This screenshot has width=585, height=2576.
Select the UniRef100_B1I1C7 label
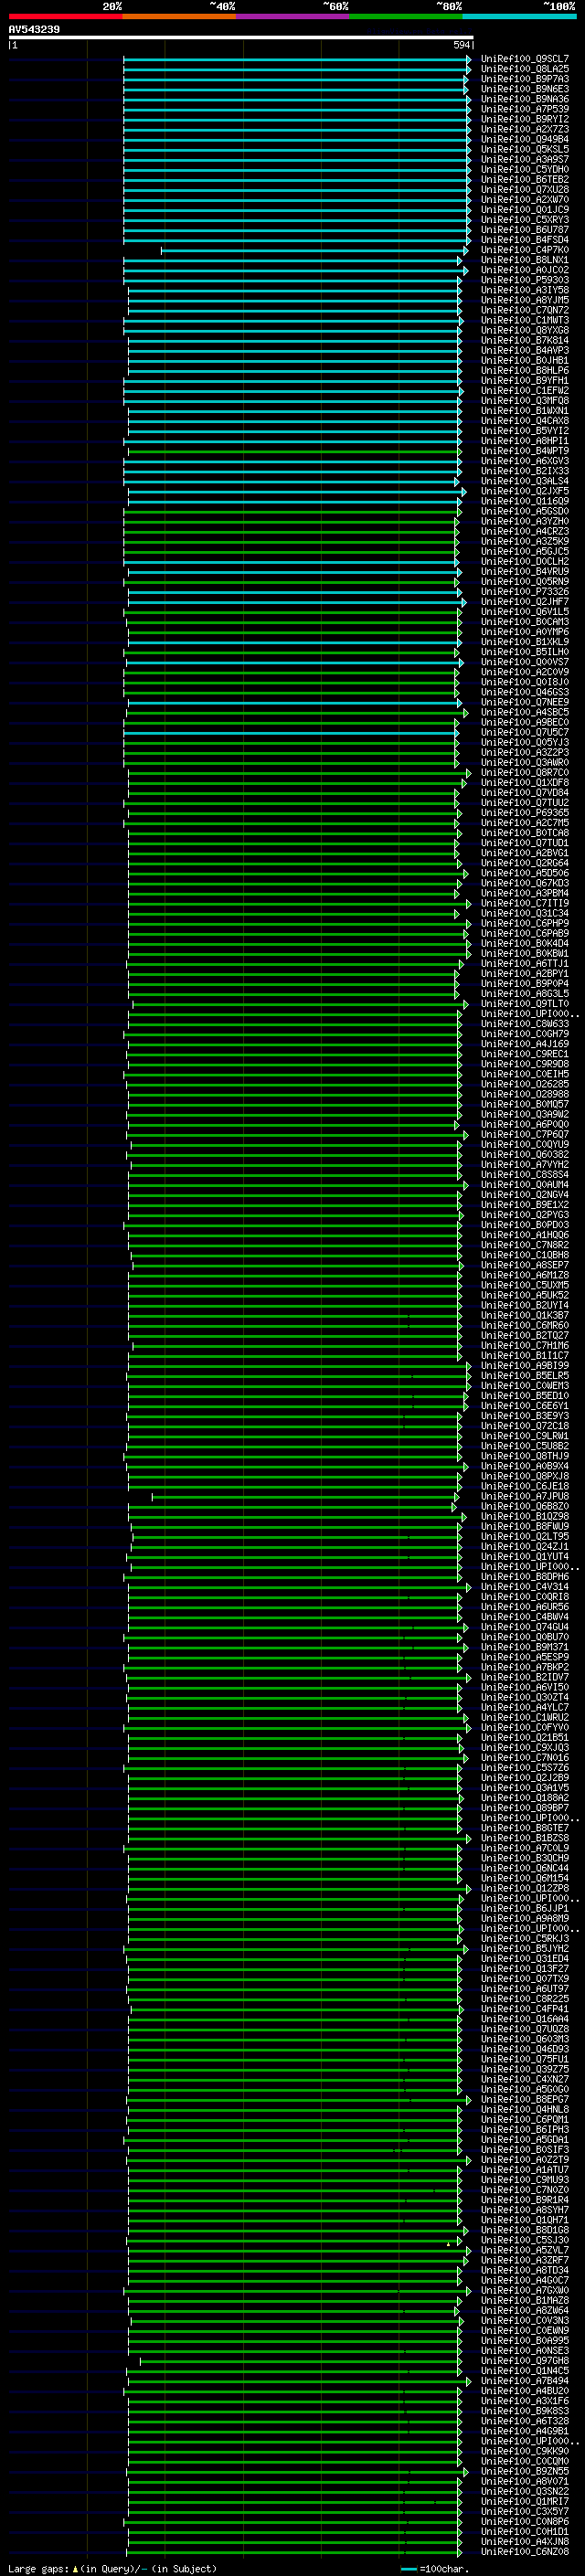pos(525,1356)
